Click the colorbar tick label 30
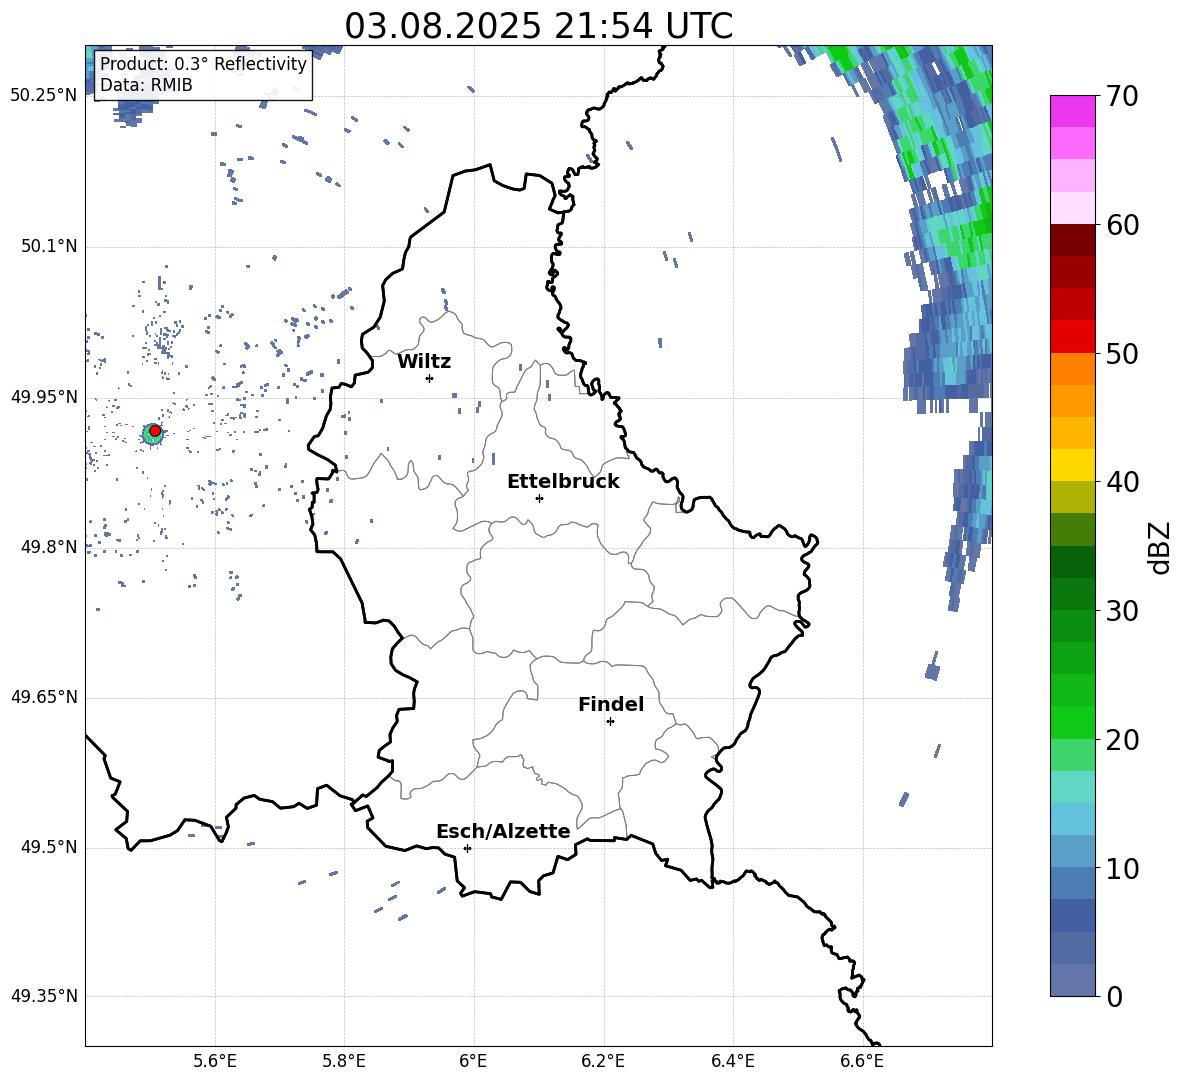This screenshot has height=1081, width=1184. click(x=1122, y=611)
